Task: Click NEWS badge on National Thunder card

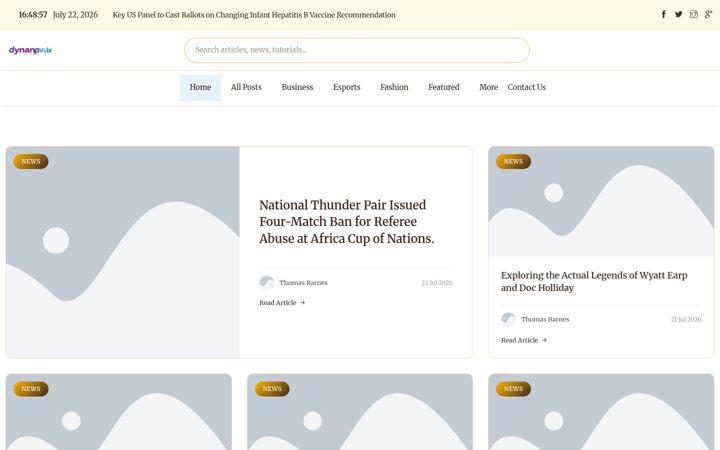Action: [31, 161]
